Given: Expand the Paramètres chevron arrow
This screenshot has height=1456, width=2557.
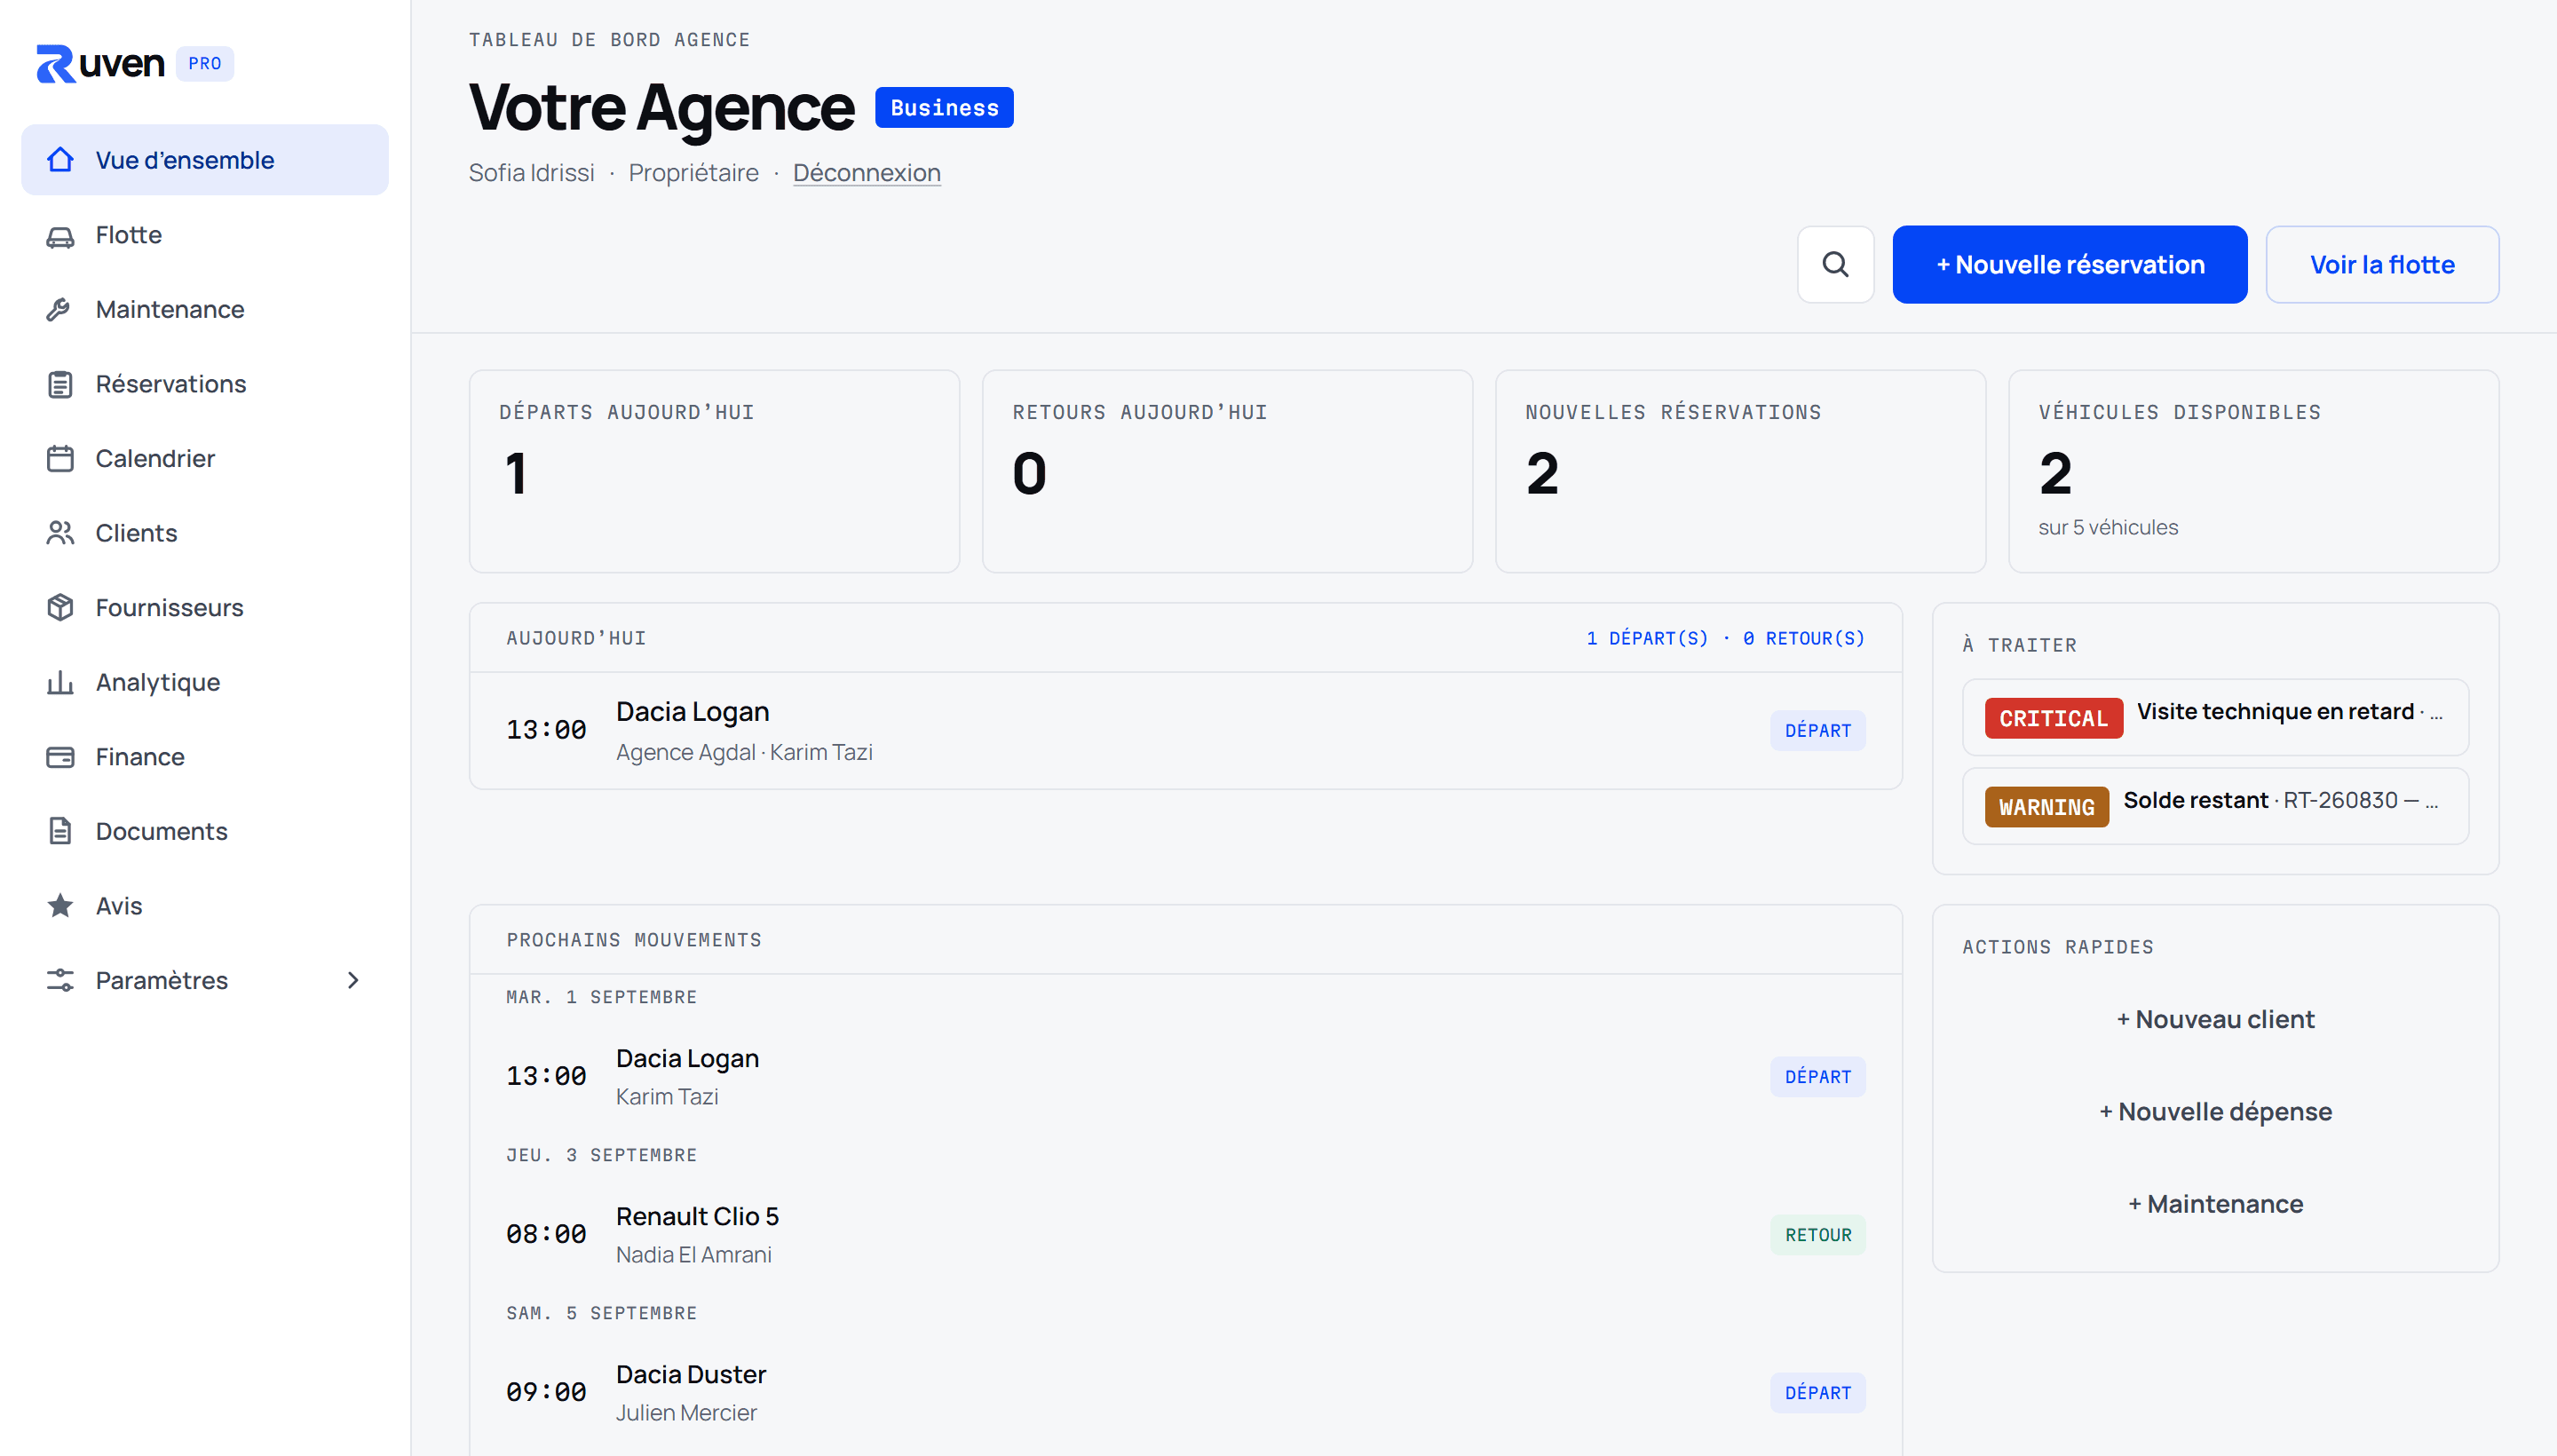Looking at the screenshot, I should pos(352,980).
